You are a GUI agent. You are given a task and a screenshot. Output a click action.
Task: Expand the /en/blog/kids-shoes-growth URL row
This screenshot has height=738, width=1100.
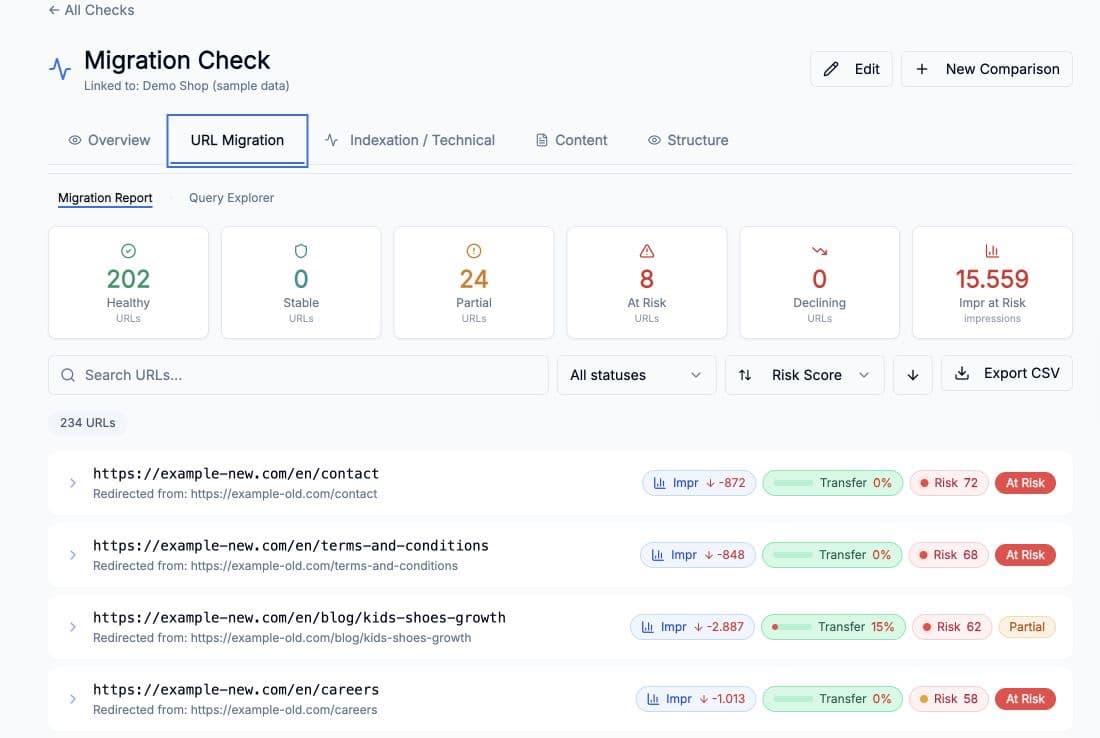coord(72,626)
